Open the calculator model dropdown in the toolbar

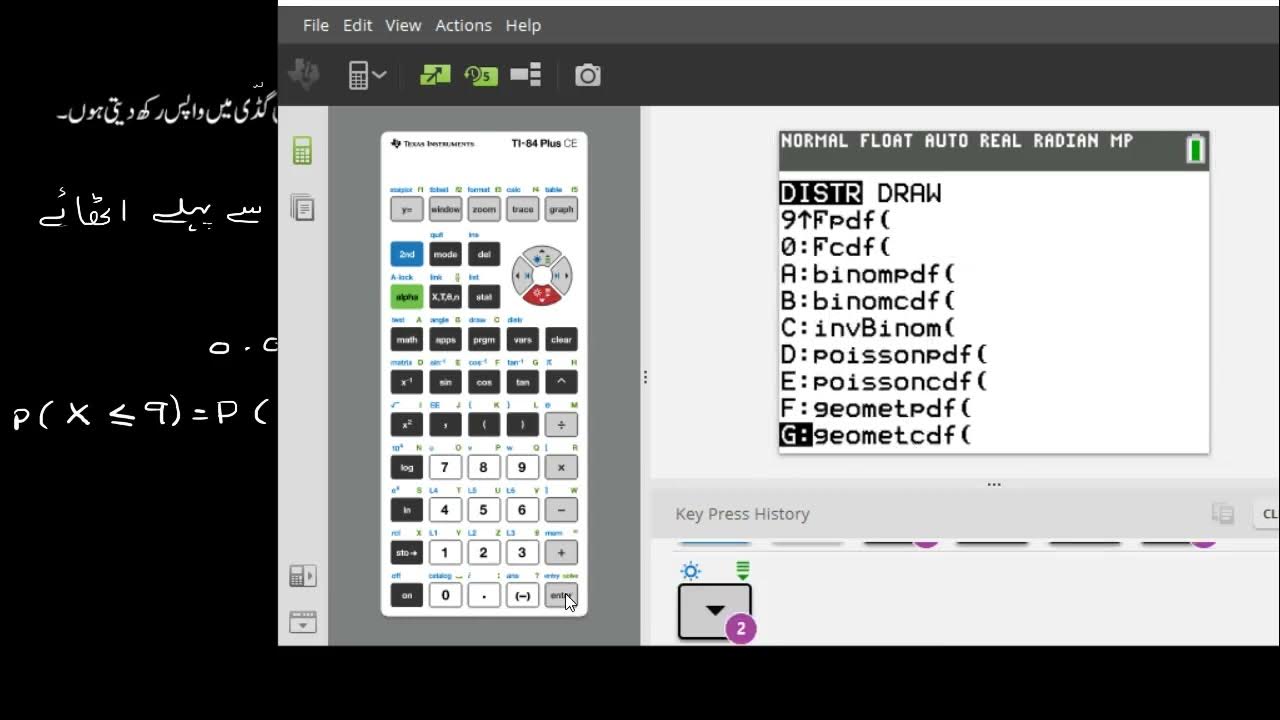[367, 75]
